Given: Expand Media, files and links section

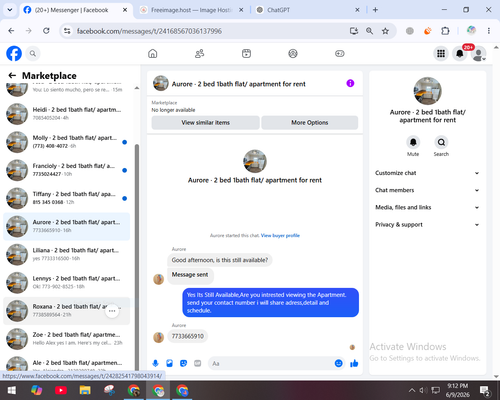Looking at the screenshot, I should pyautogui.click(x=427, y=207).
